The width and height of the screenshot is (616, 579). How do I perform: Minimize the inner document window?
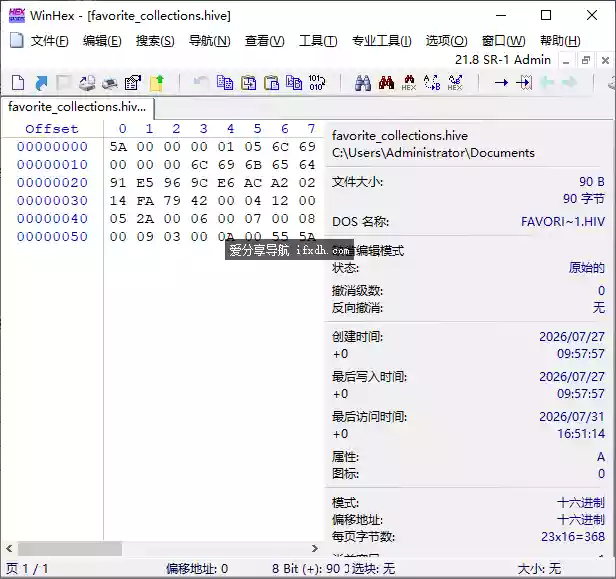pyautogui.click(x=566, y=60)
